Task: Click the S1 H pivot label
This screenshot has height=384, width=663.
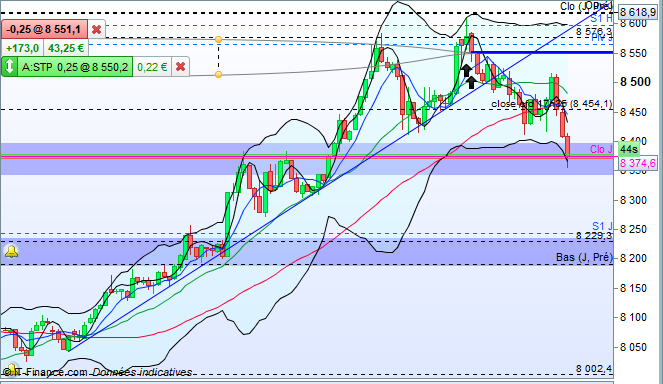Action: pos(601,19)
